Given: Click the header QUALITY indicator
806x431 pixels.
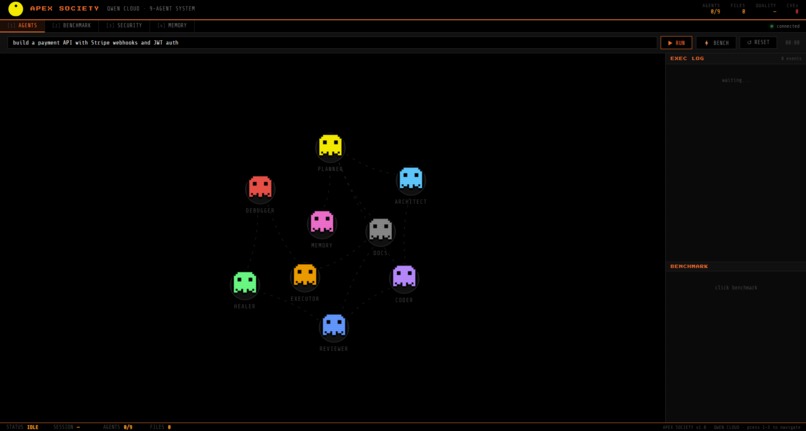Looking at the screenshot, I should click(x=766, y=9).
